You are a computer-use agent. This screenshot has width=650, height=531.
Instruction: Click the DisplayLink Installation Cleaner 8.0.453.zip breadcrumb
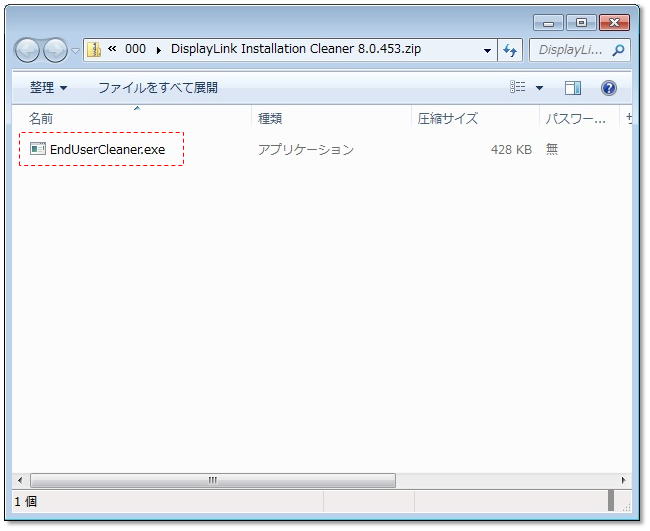[x=296, y=49]
